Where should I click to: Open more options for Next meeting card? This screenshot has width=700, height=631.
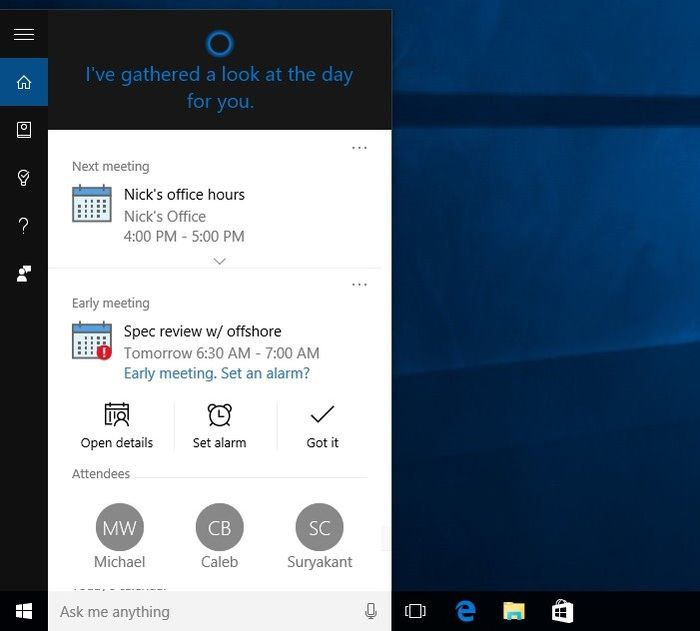click(359, 148)
